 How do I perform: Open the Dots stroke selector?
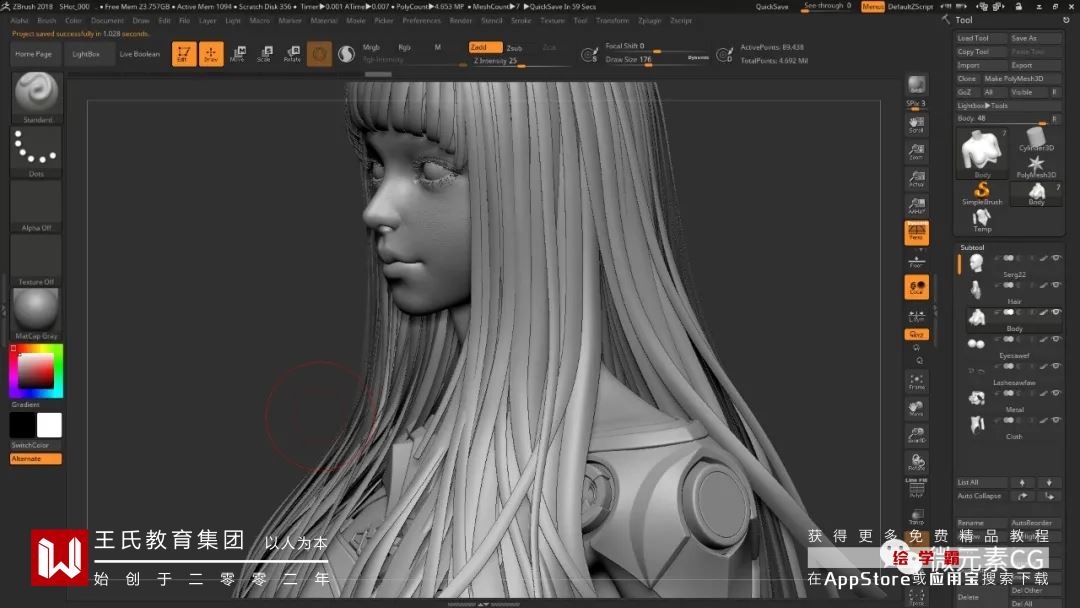pos(37,152)
